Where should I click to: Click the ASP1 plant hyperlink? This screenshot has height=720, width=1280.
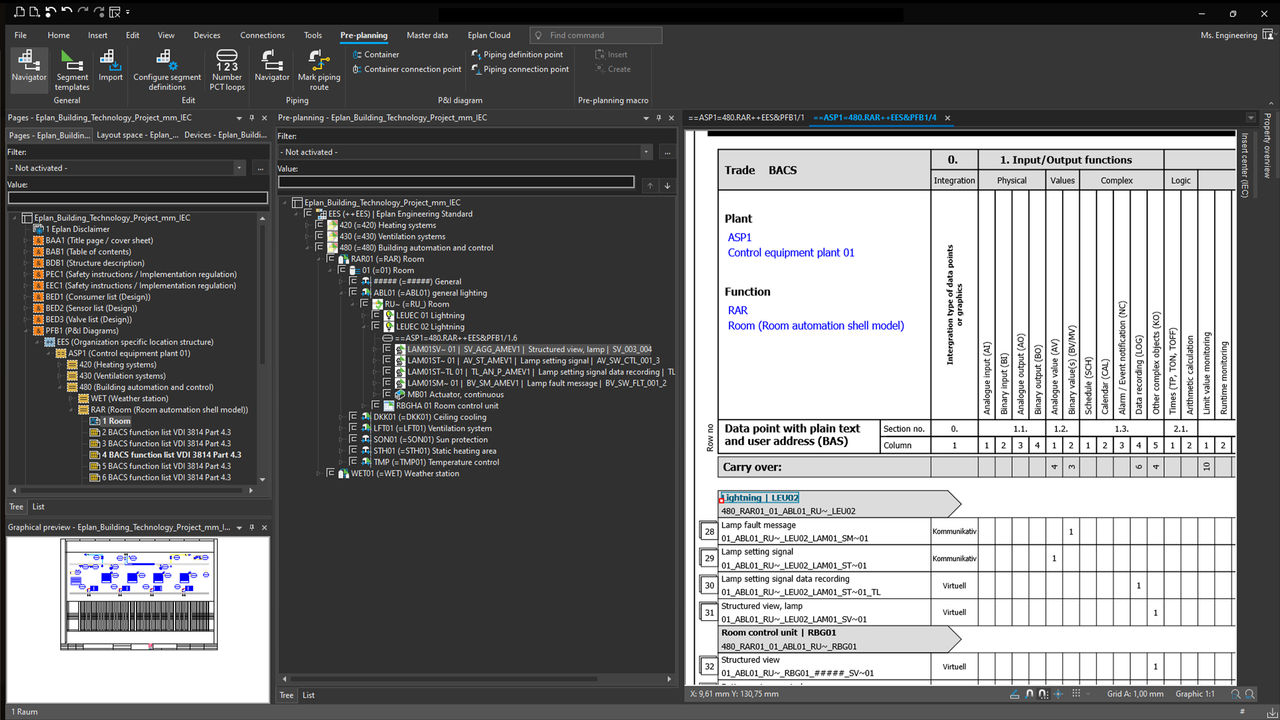pos(740,237)
